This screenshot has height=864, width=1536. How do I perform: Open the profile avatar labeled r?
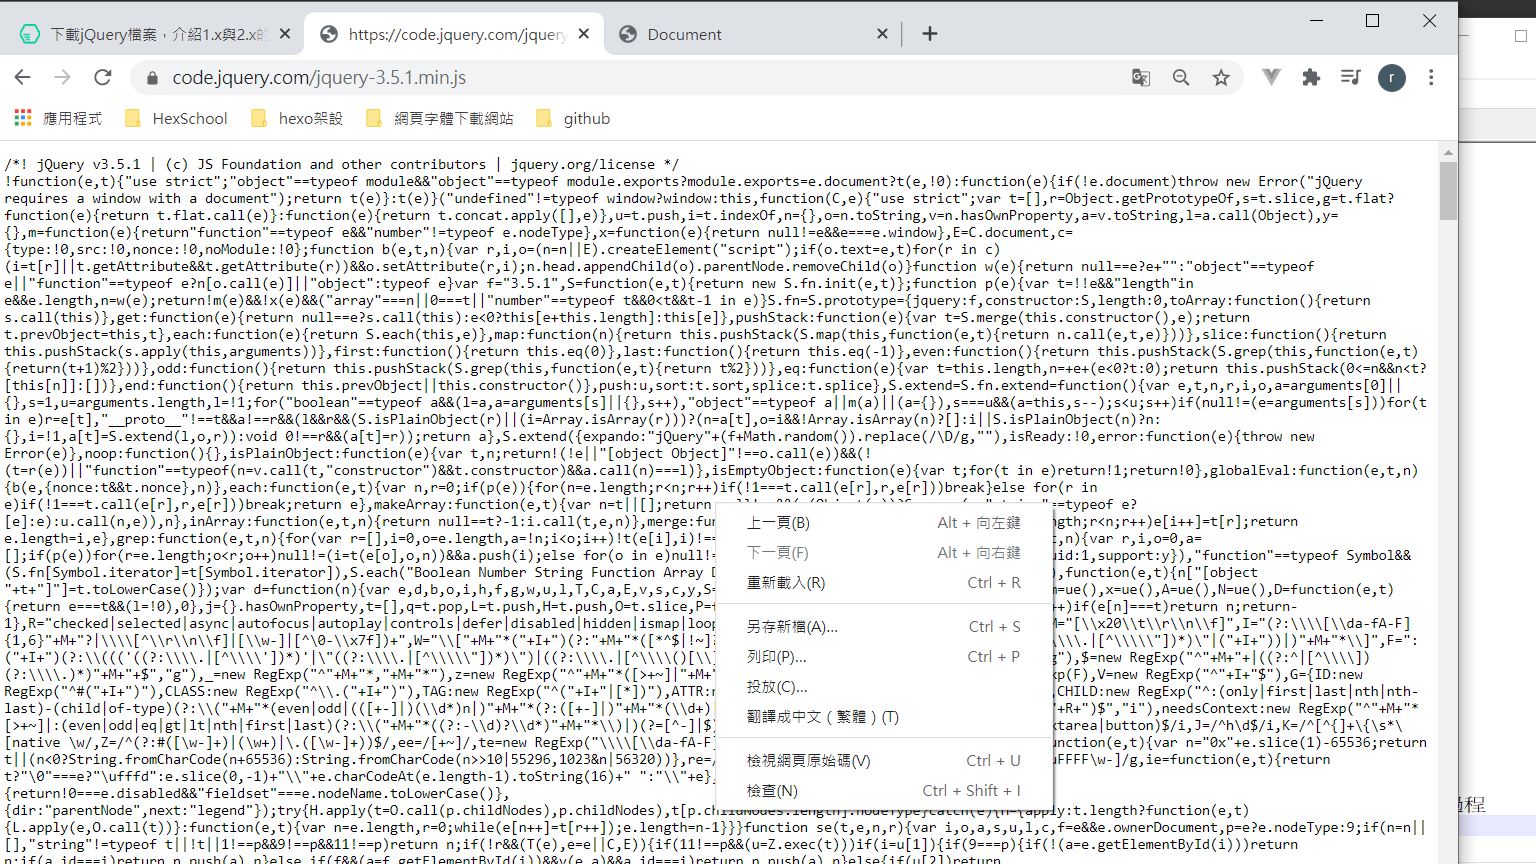coord(1392,77)
